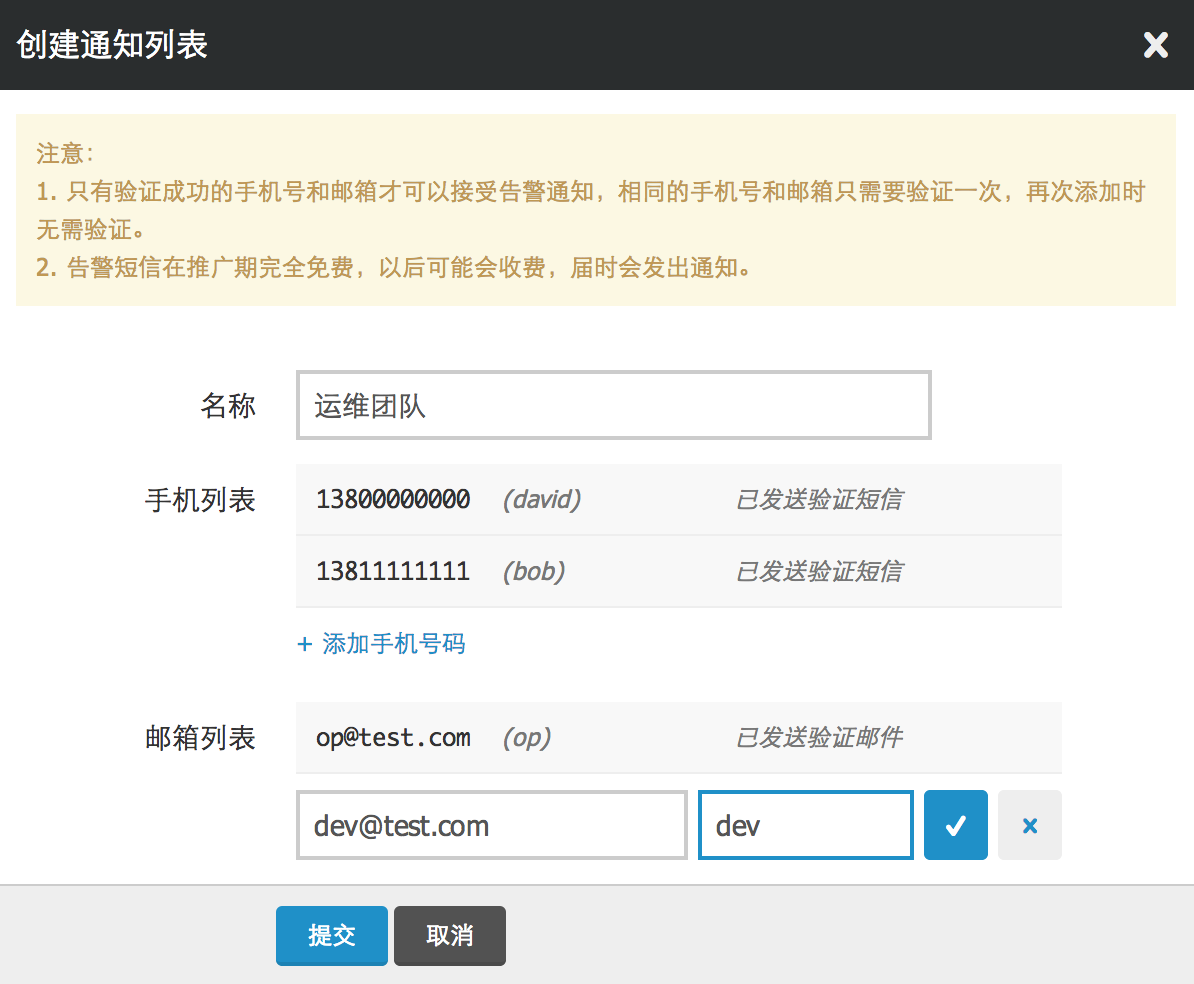Image resolution: width=1194 pixels, height=984 pixels.
Task: Confirm the new email with the checkmark button
Action: coord(955,825)
